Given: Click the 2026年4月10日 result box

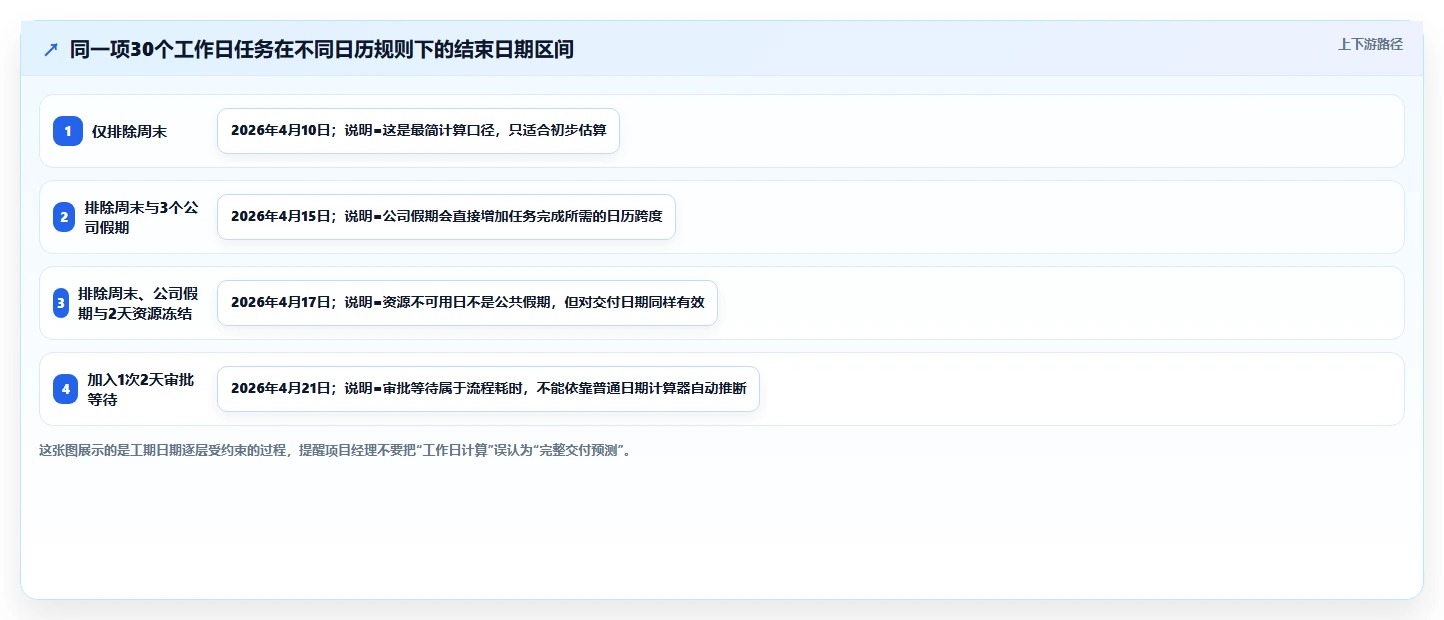Looking at the screenshot, I should tap(418, 131).
